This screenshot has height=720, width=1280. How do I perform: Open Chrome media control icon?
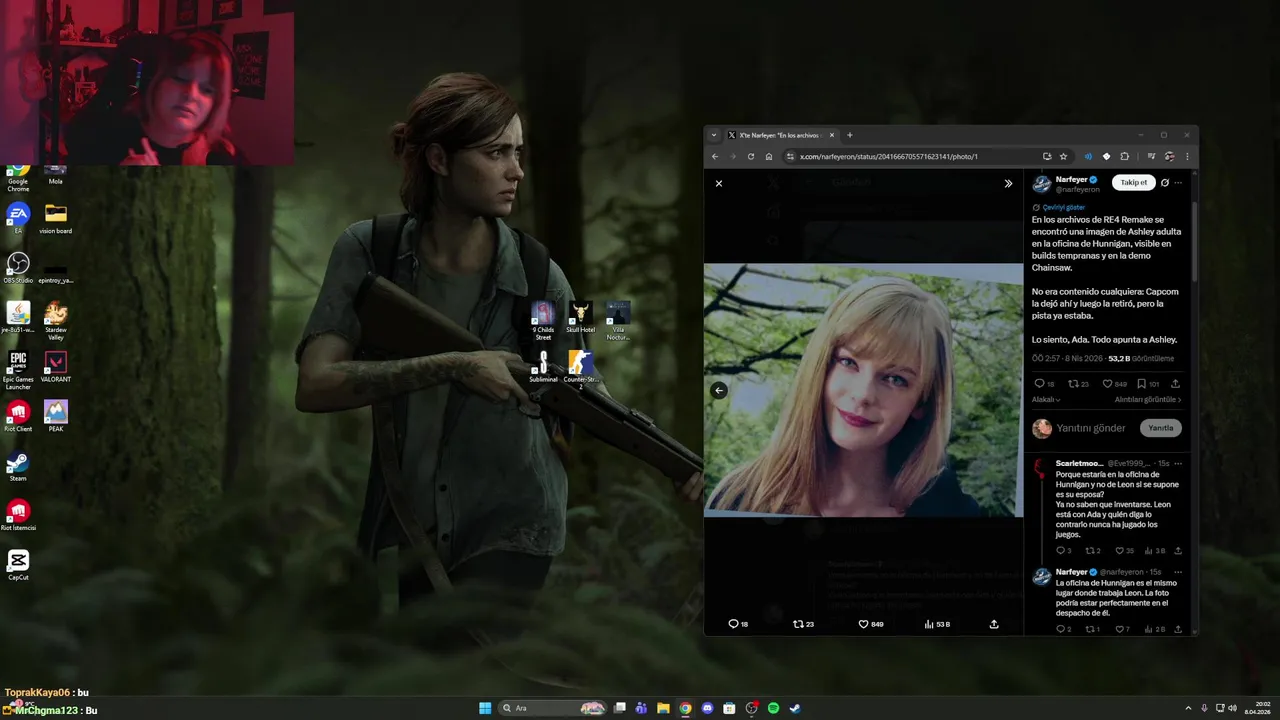pyautogui.click(x=1152, y=156)
